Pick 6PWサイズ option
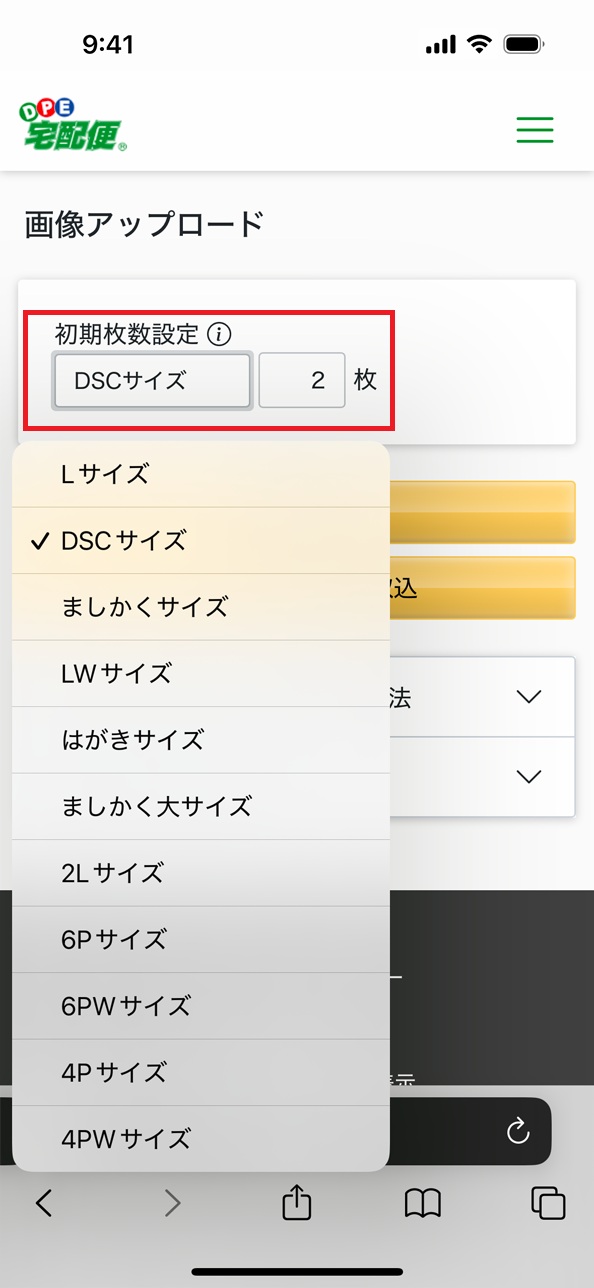This screenshot has height=1288, width=594. point(201,1006)
